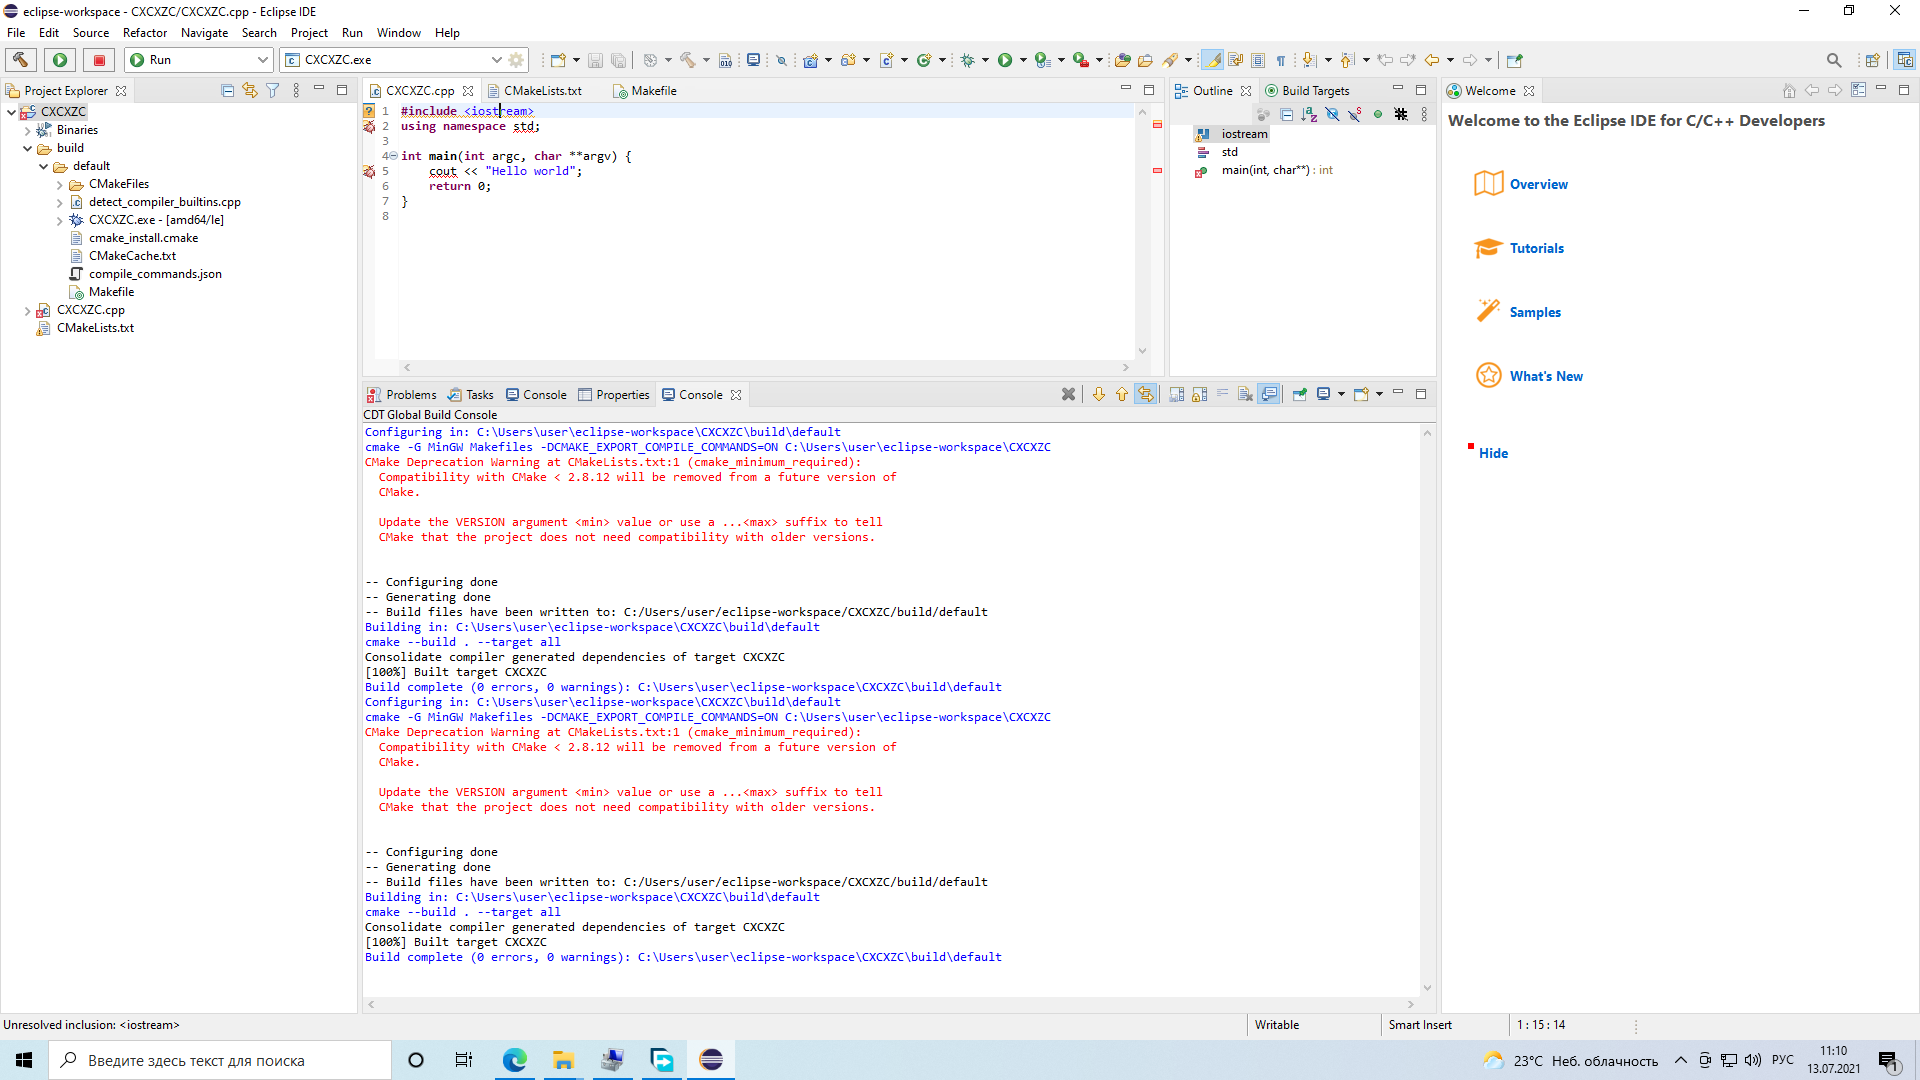Viewport: 1920px width, 1080px height.
Task: Collapse All in Project Explorer
Action: point(227,91)
